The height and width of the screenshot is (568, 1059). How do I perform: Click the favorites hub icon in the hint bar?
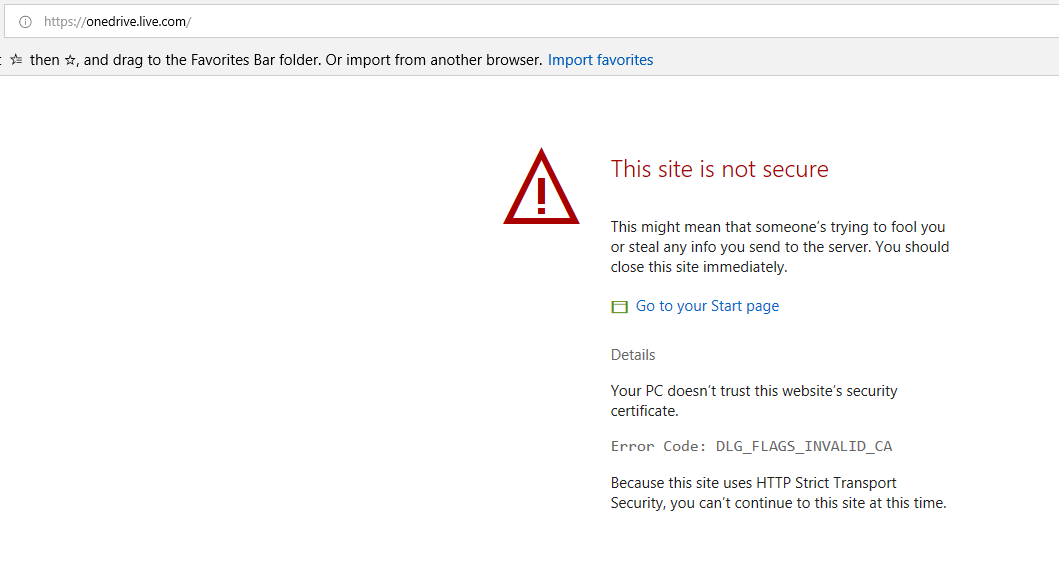(16, 60)
